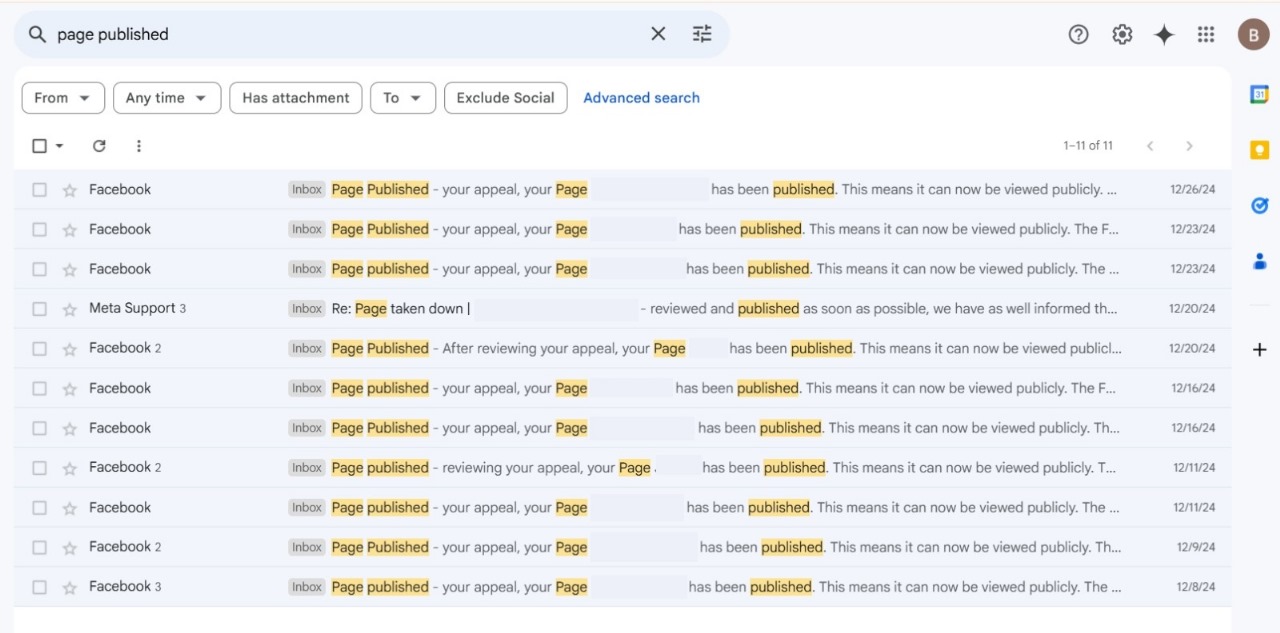Expand the select-all dropdown arrow

[59, 146]
